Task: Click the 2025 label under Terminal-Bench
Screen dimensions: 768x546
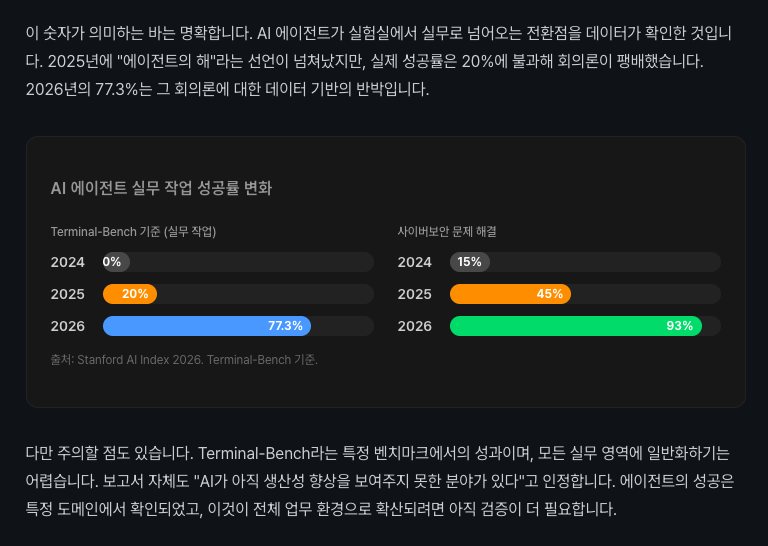Action: click(x=68, y=294)
